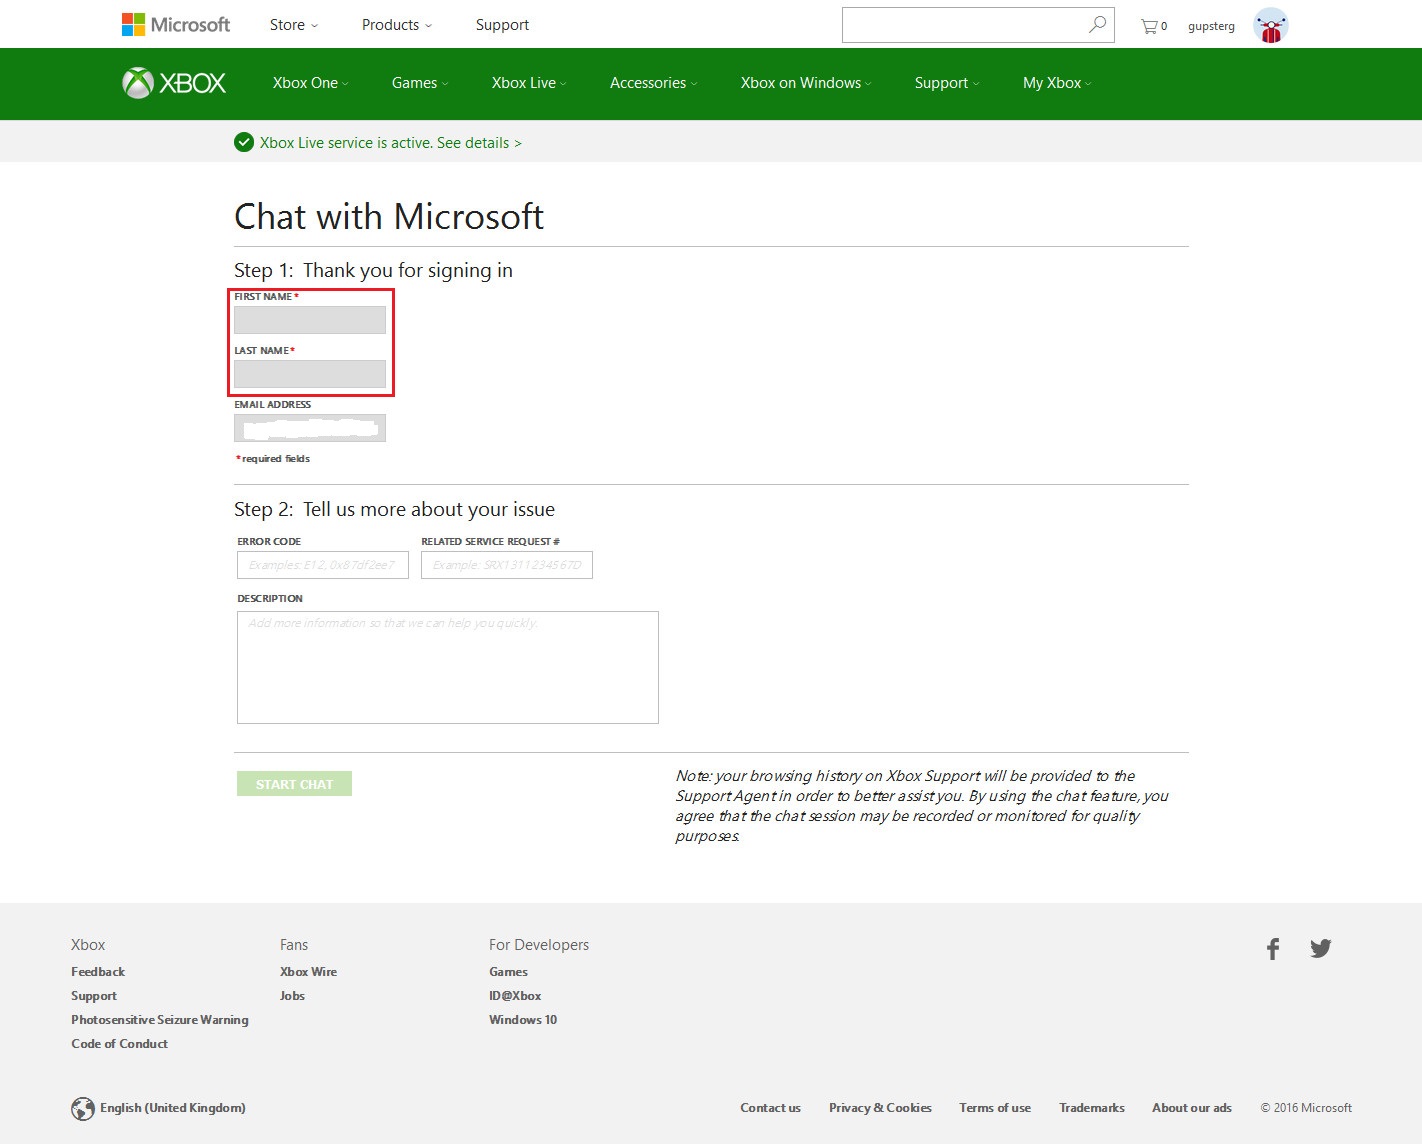This screenshot has height=1144, width=1422.
Task: Focus the Error Code text field
Action: 322,565
